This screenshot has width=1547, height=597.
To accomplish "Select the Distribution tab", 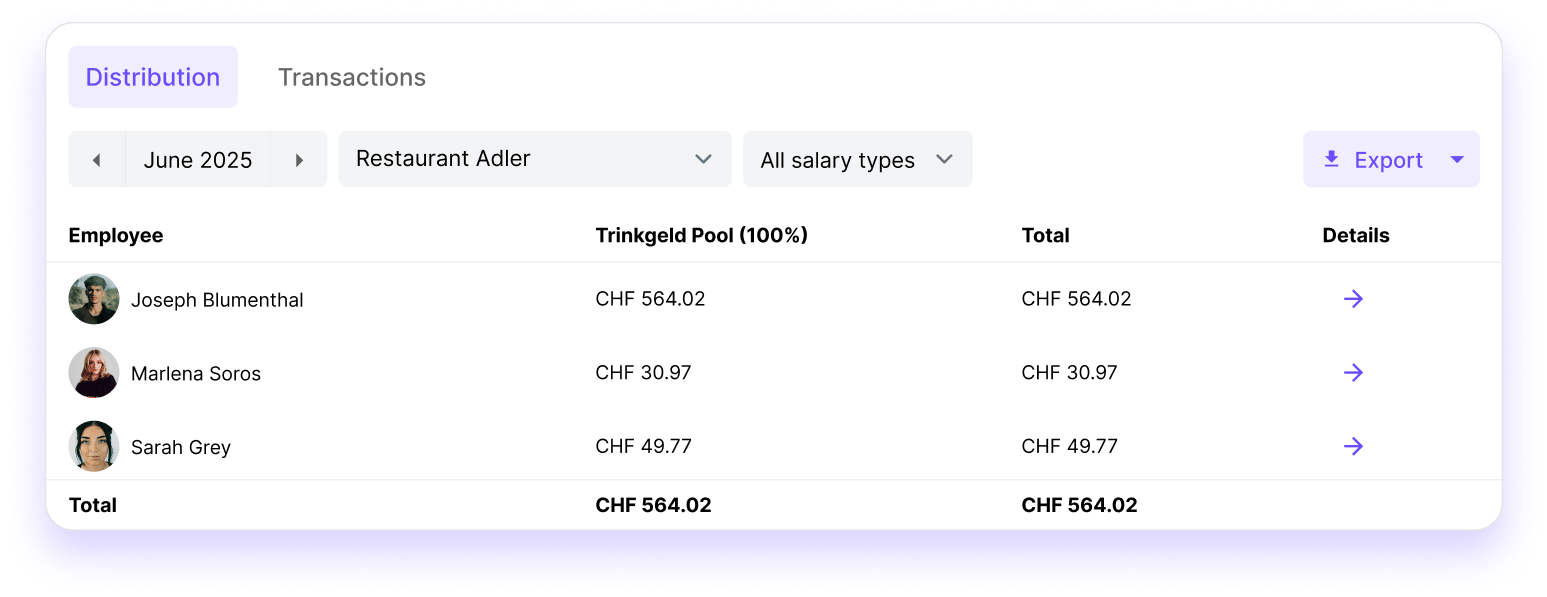I will [x=152, y=77].
